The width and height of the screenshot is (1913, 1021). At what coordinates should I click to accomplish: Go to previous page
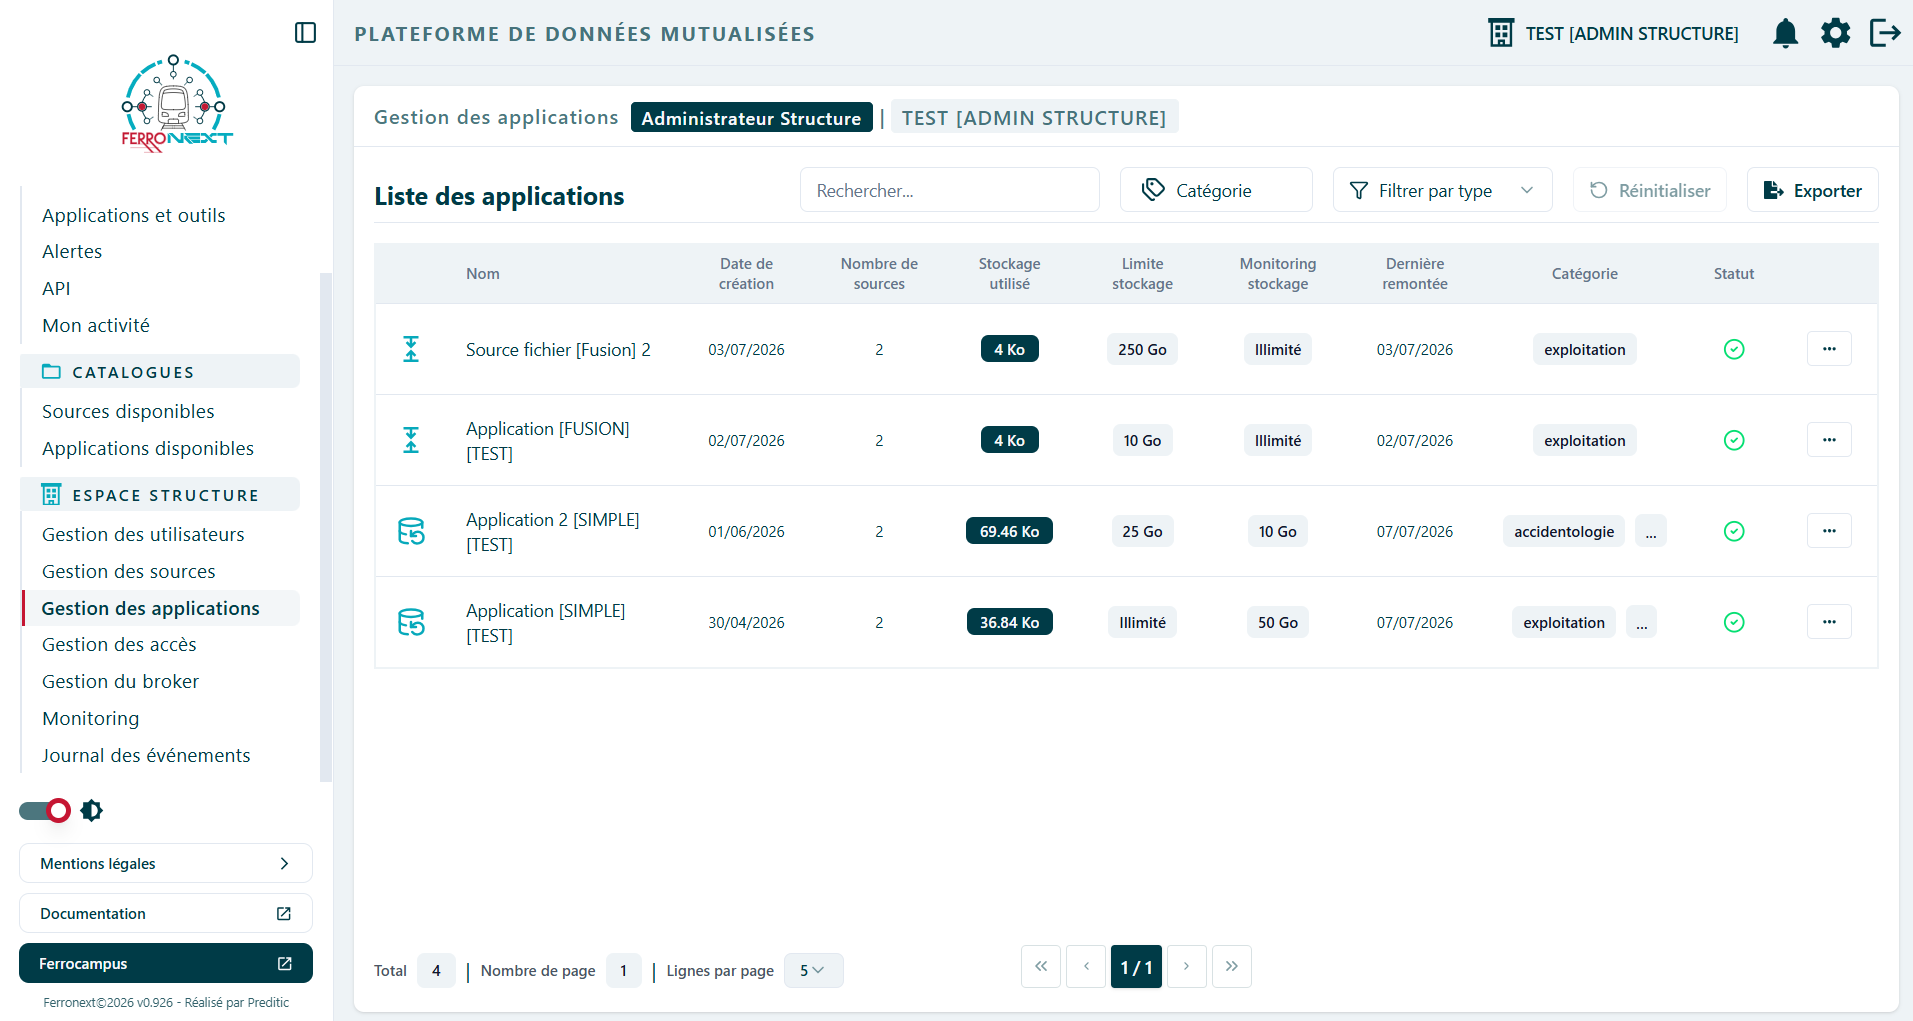(x=1086, y=966)
